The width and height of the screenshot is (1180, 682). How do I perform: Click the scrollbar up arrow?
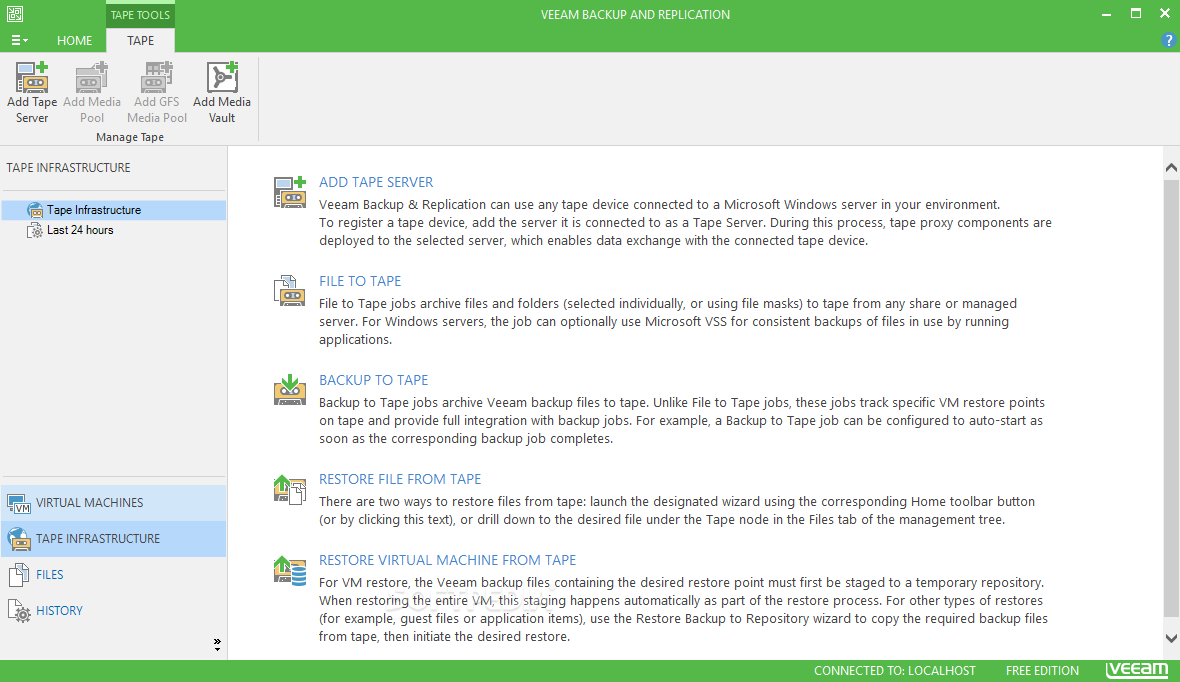tap(1171, 168)
